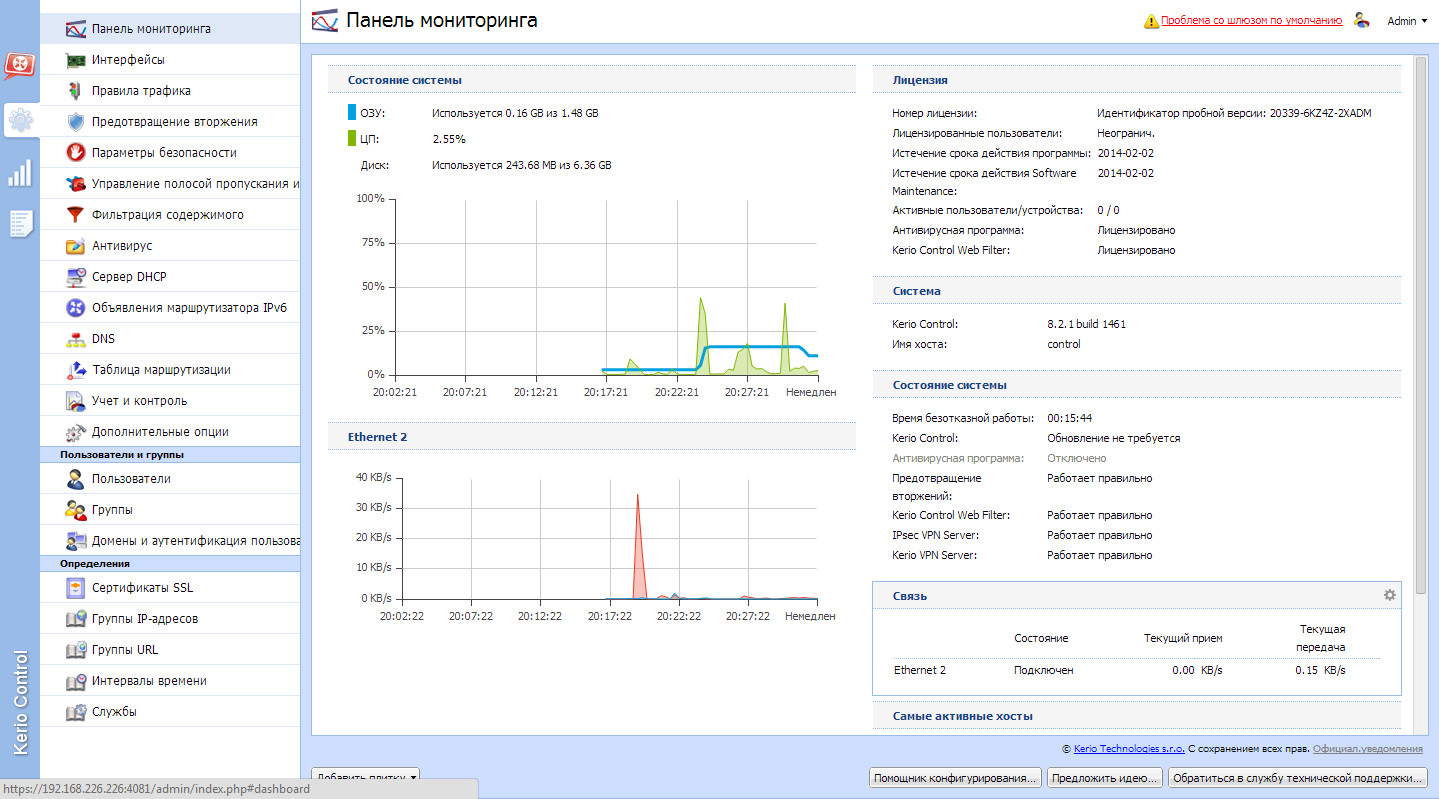The image size is (1439, 799).
Task: Open the Admin dropdown menu
Action: [x=1407, y=21]
